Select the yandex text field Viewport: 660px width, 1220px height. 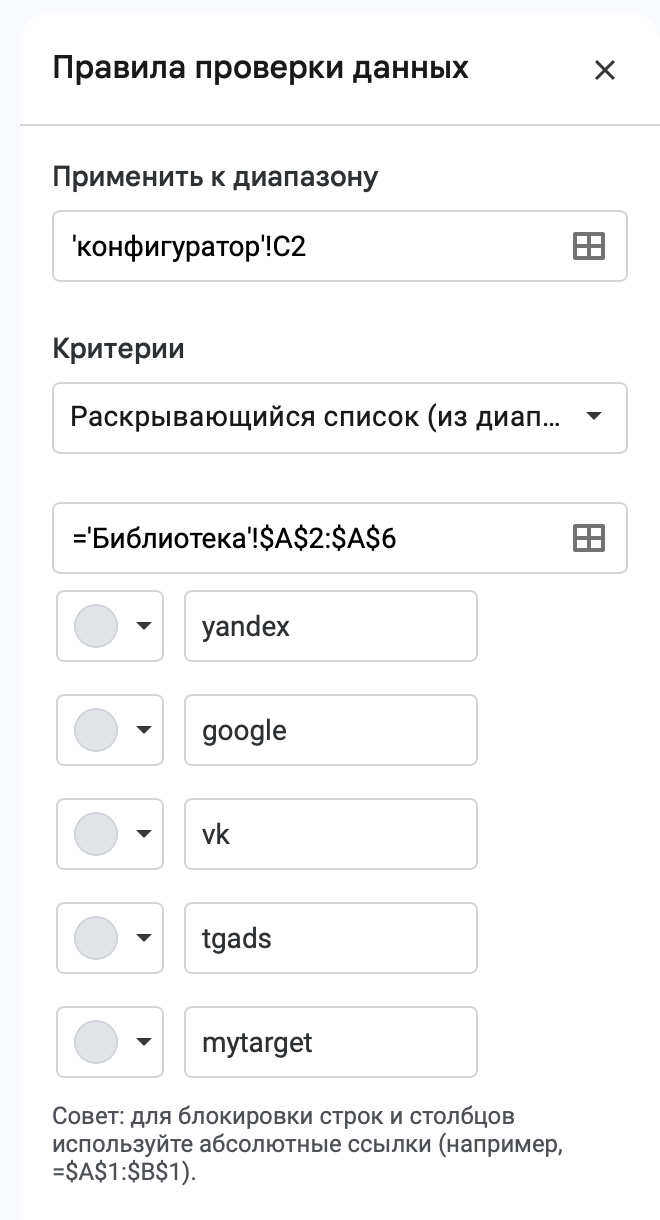pyautogui.click(x=331, y=626)
